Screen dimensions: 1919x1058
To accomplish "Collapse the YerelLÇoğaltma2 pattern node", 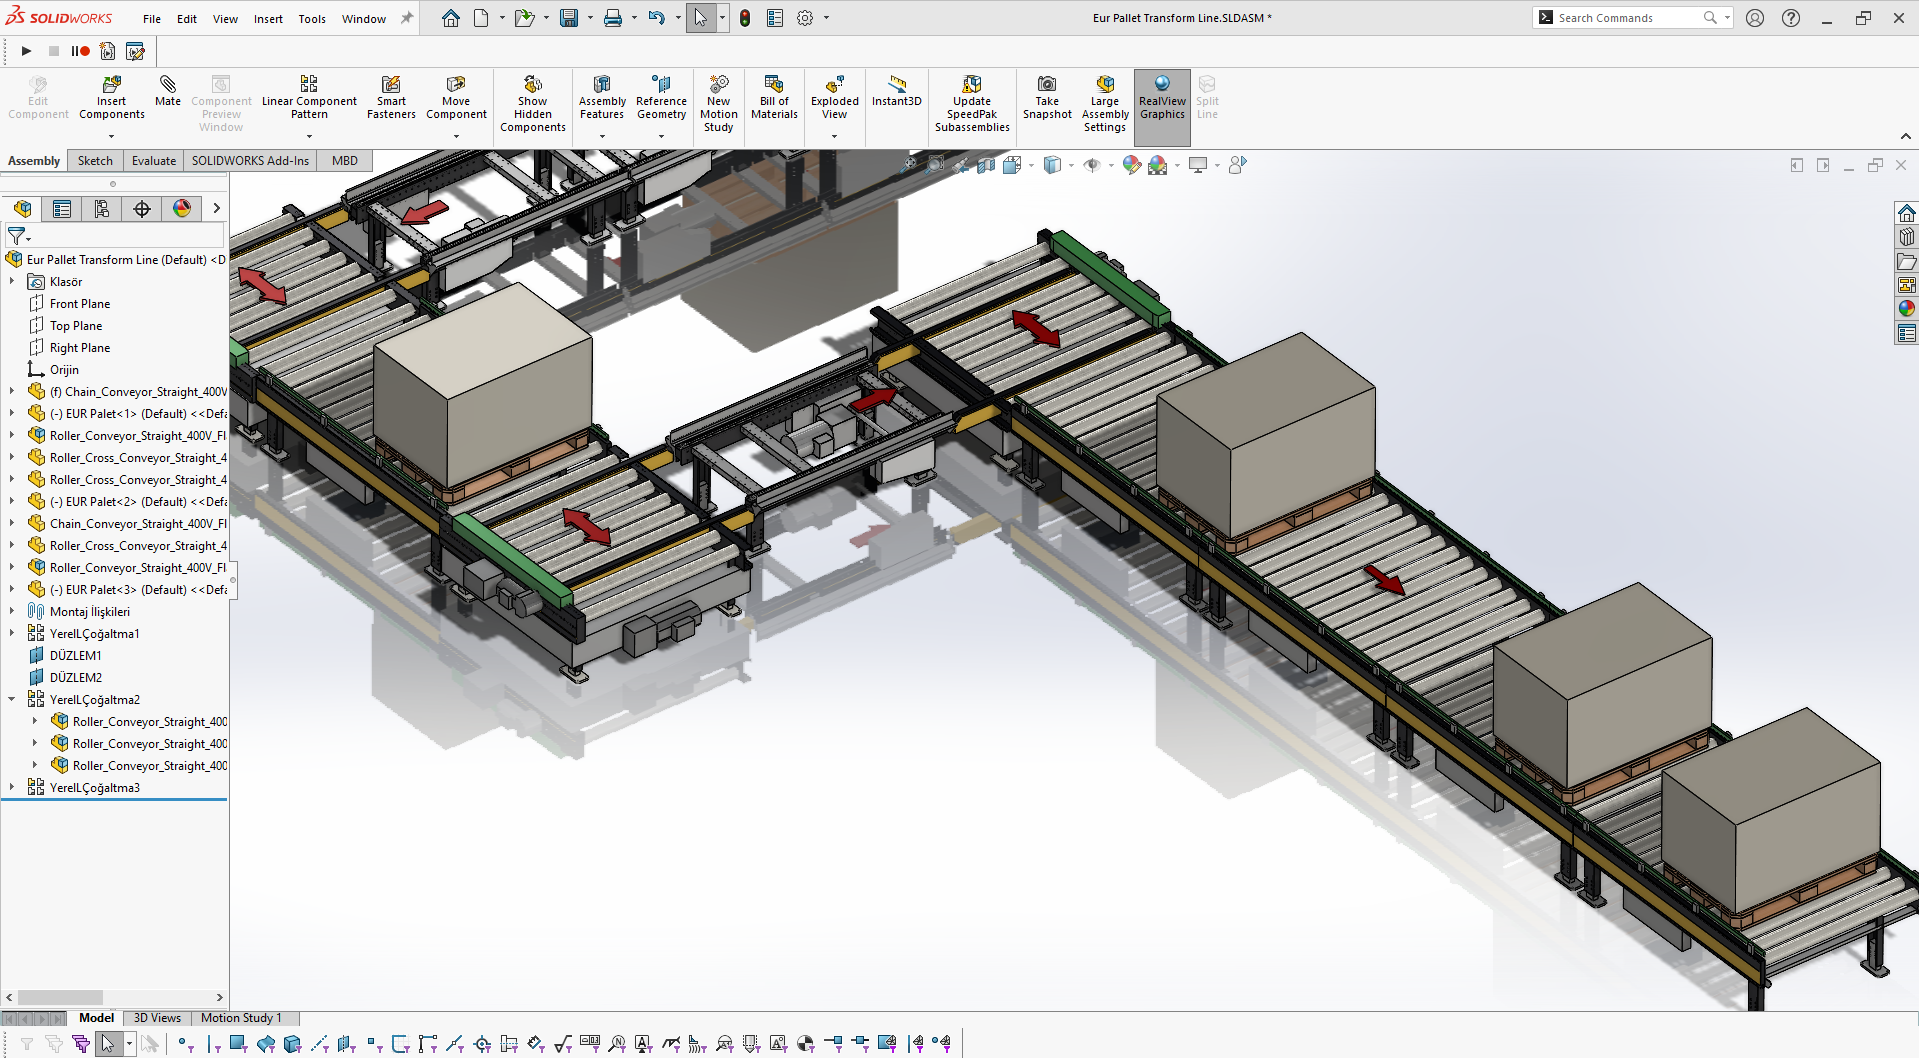I will pyautogui.click(x=12, y=700).
